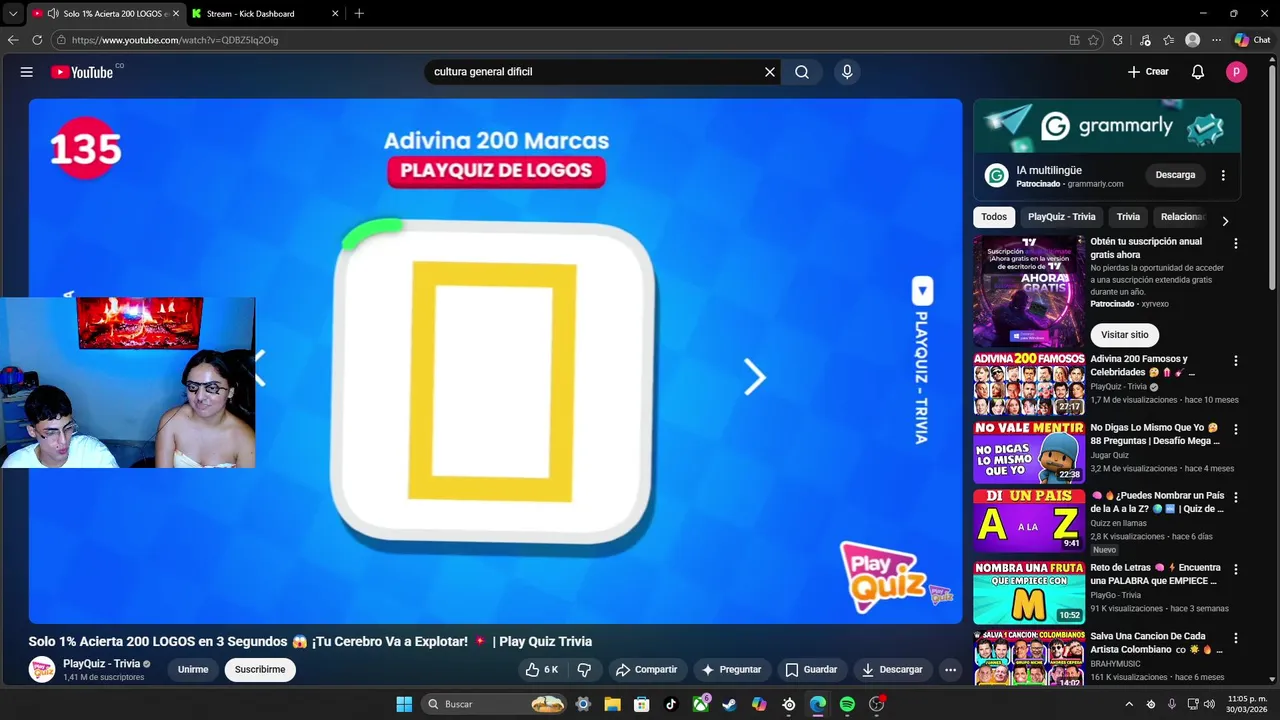This screenshot has width=1280, height=720.
Task: Share the video via Compartir
Action: [646, 670]
